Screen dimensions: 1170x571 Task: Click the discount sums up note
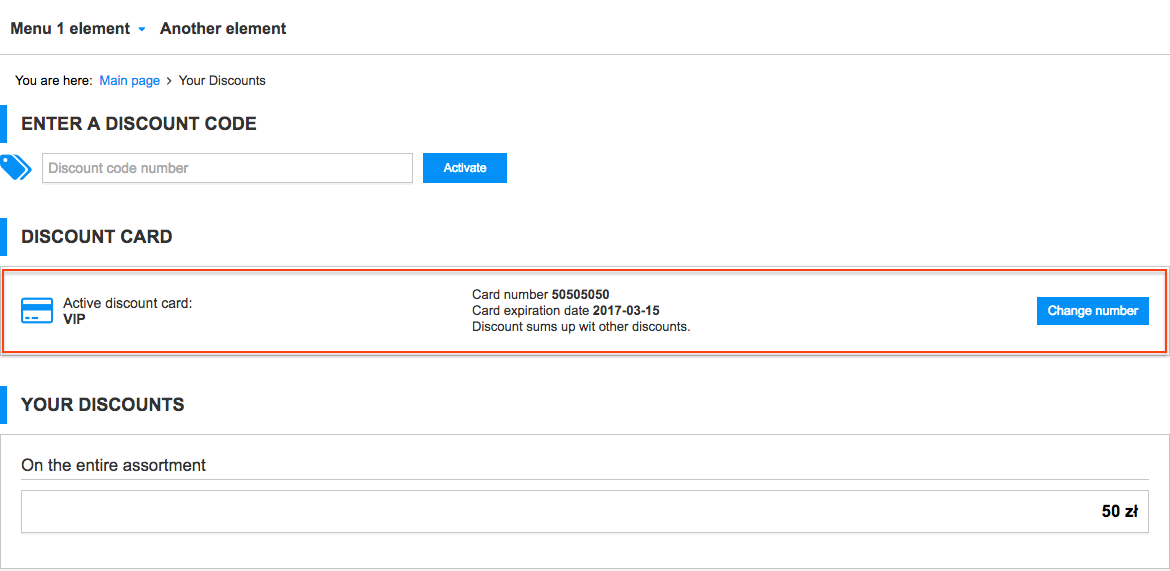click(x=581, y=326)
